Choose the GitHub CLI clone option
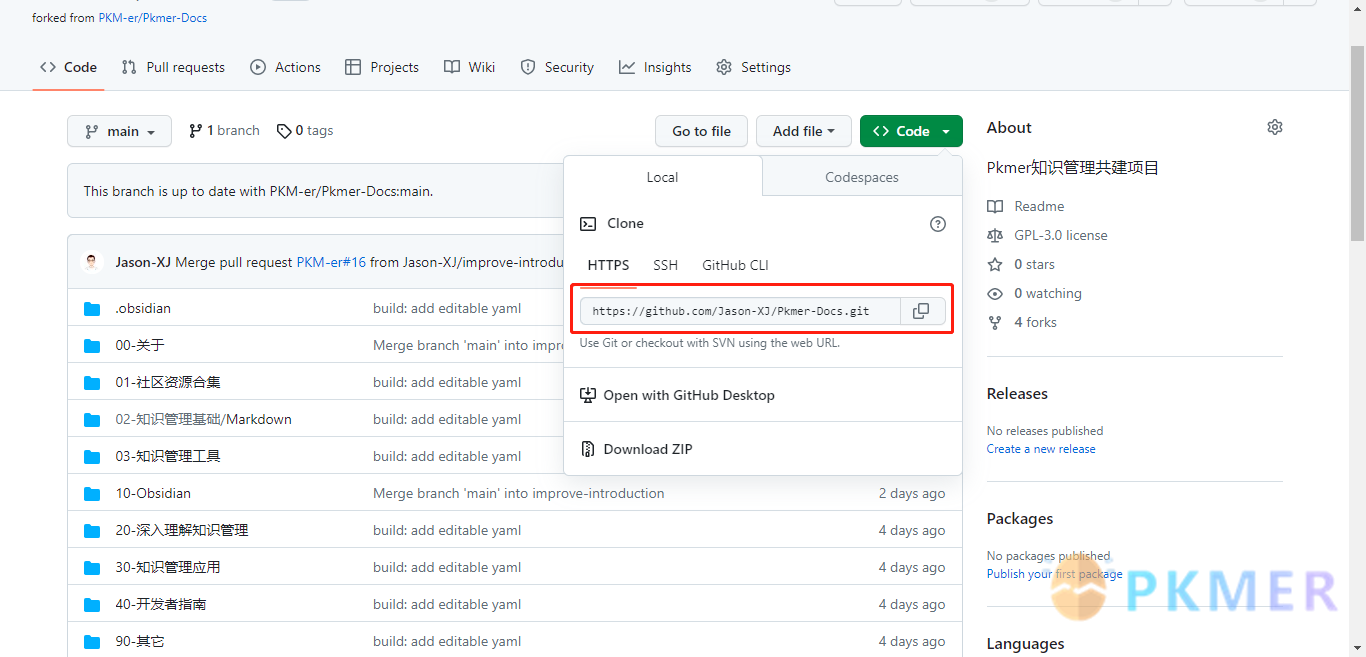 tap(735, 265)
